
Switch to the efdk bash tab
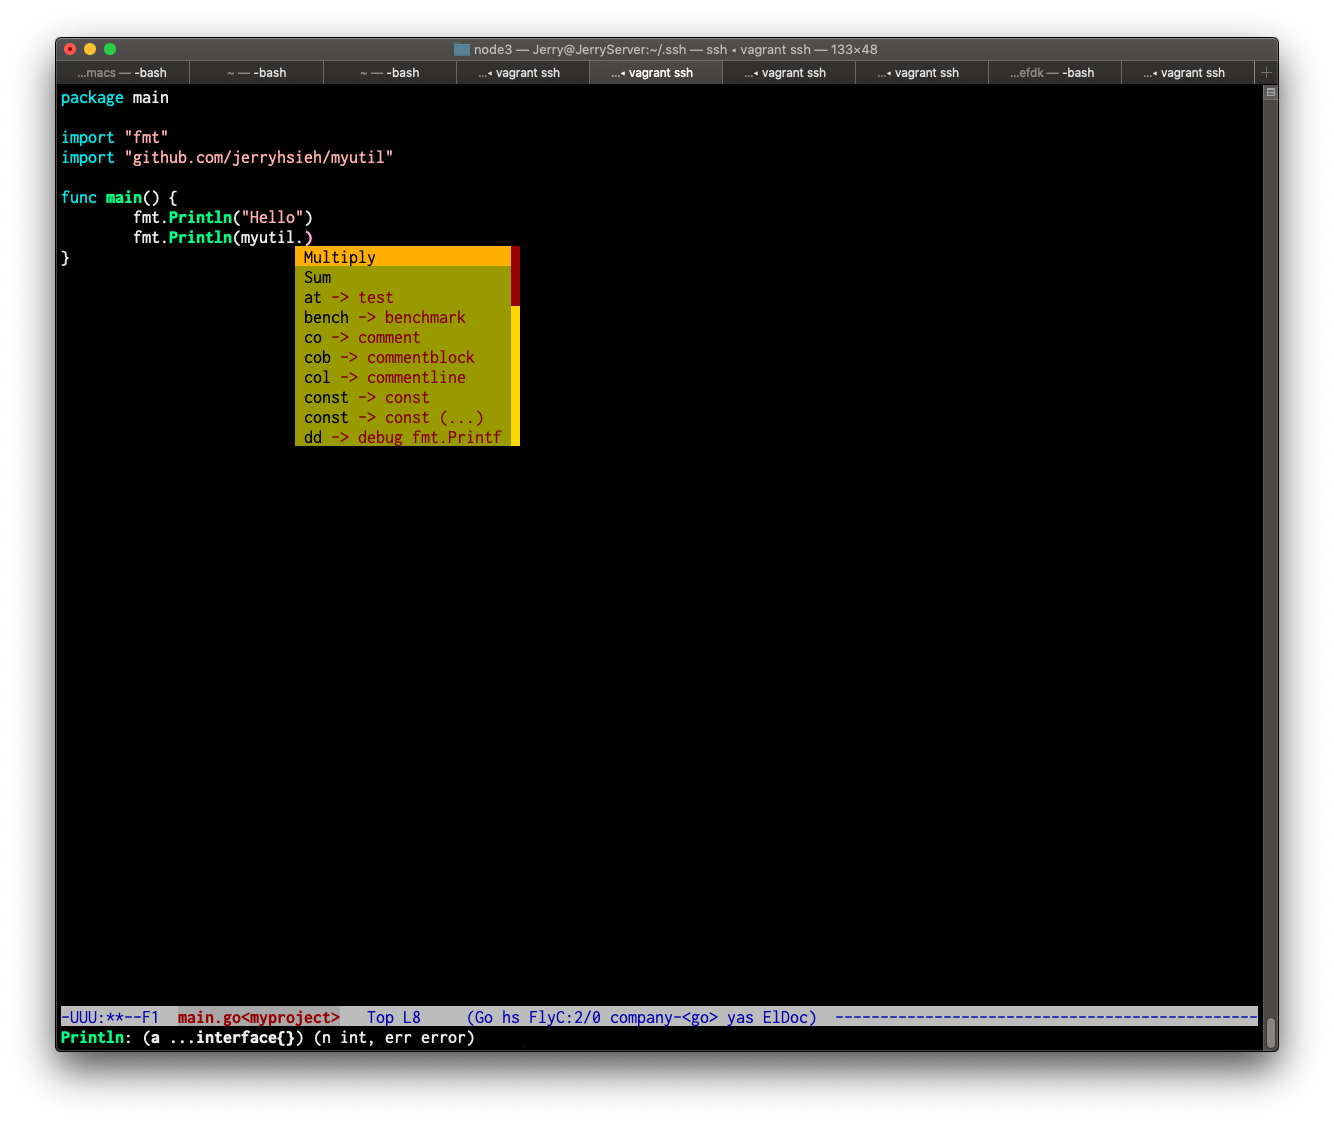point(1054,72)
